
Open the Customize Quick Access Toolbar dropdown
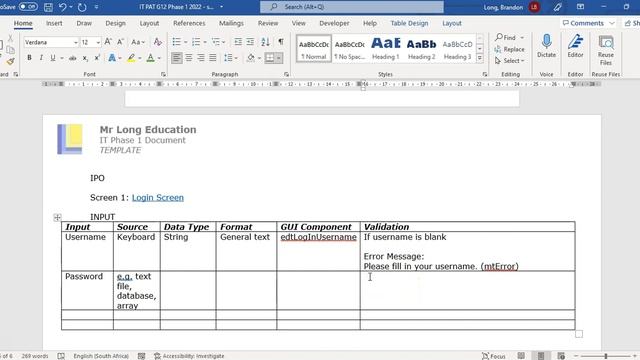pos(97,7)
